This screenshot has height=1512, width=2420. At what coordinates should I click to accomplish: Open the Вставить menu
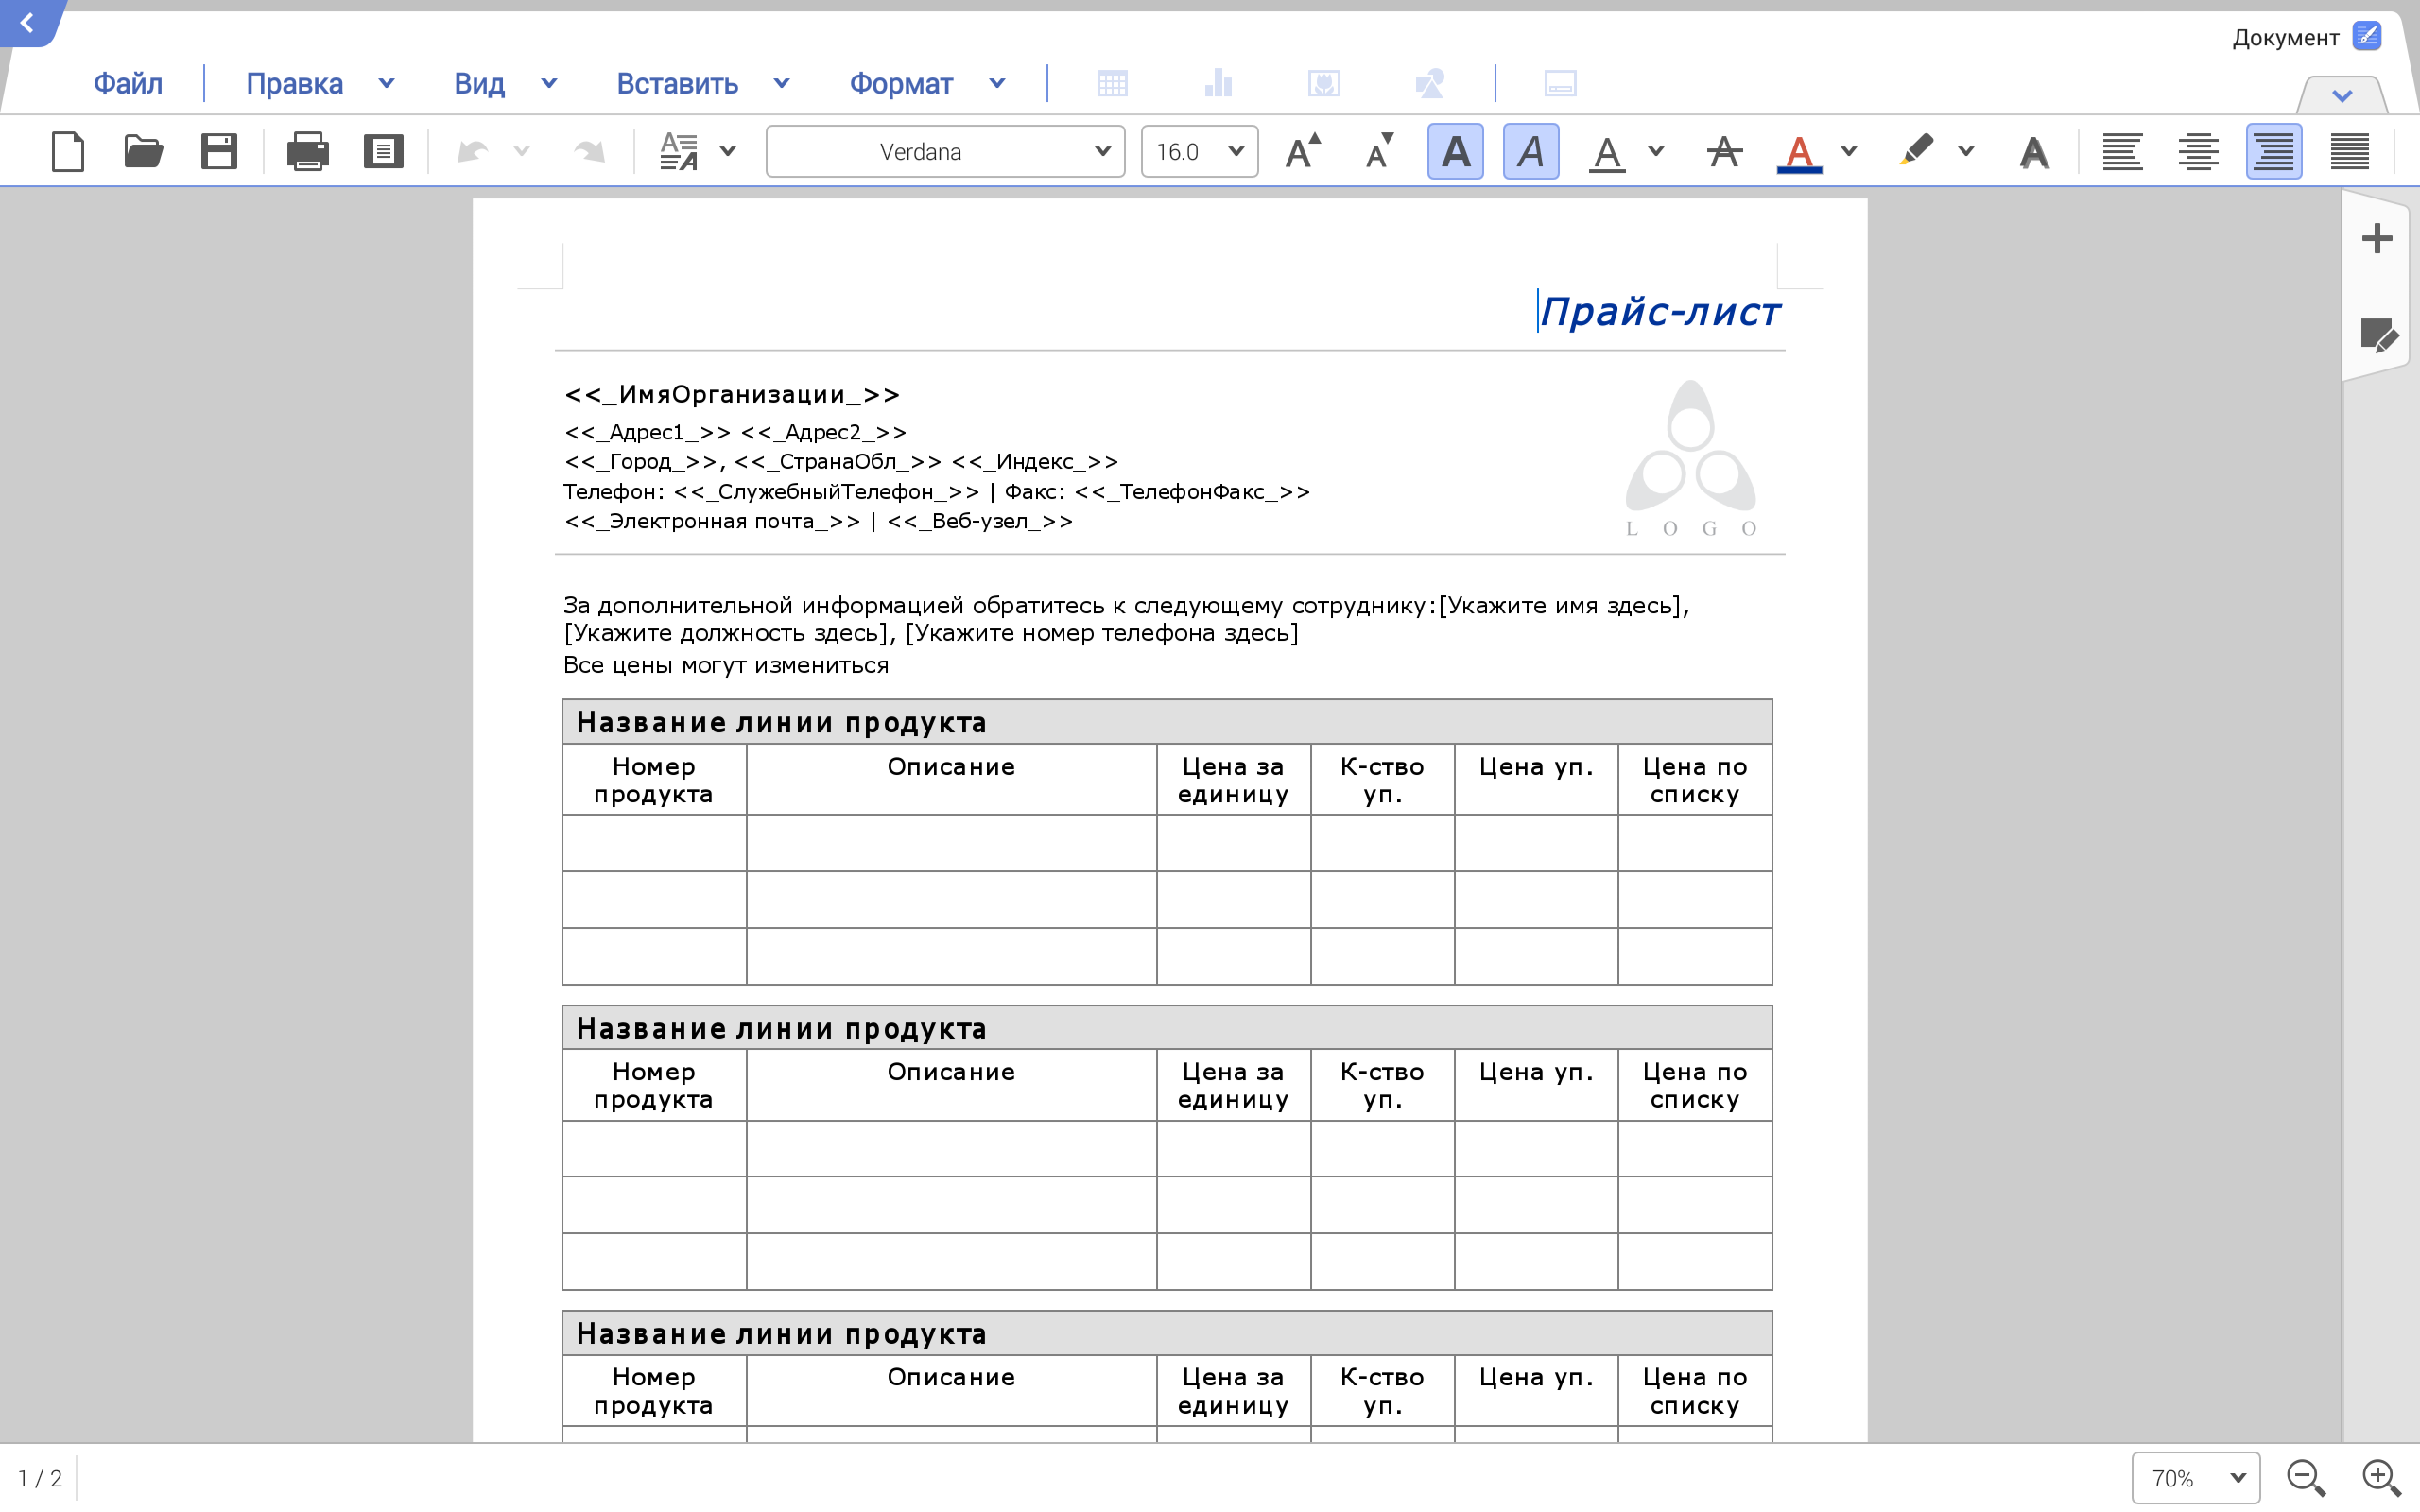[x=677, y=84]
